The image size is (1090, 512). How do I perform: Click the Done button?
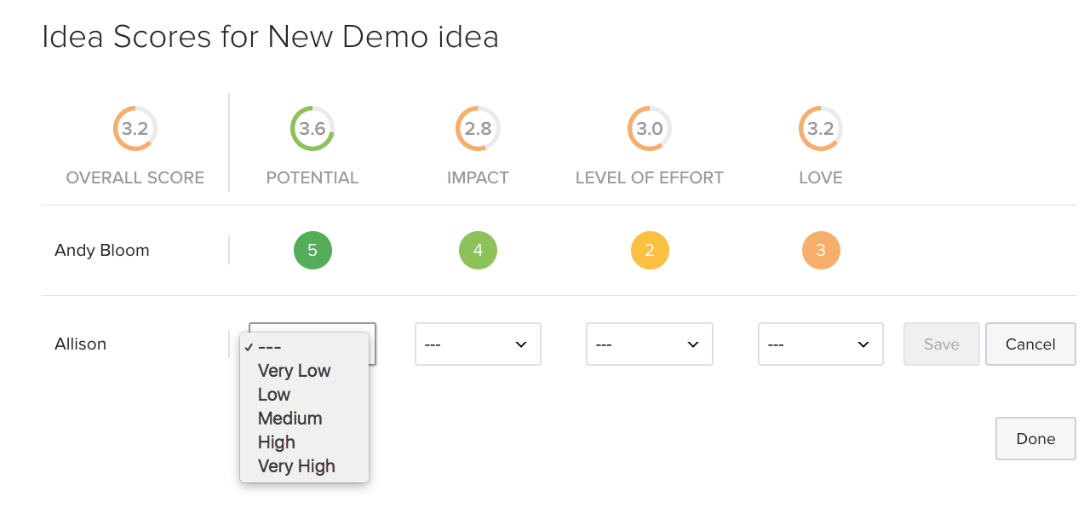point(1035,439)
